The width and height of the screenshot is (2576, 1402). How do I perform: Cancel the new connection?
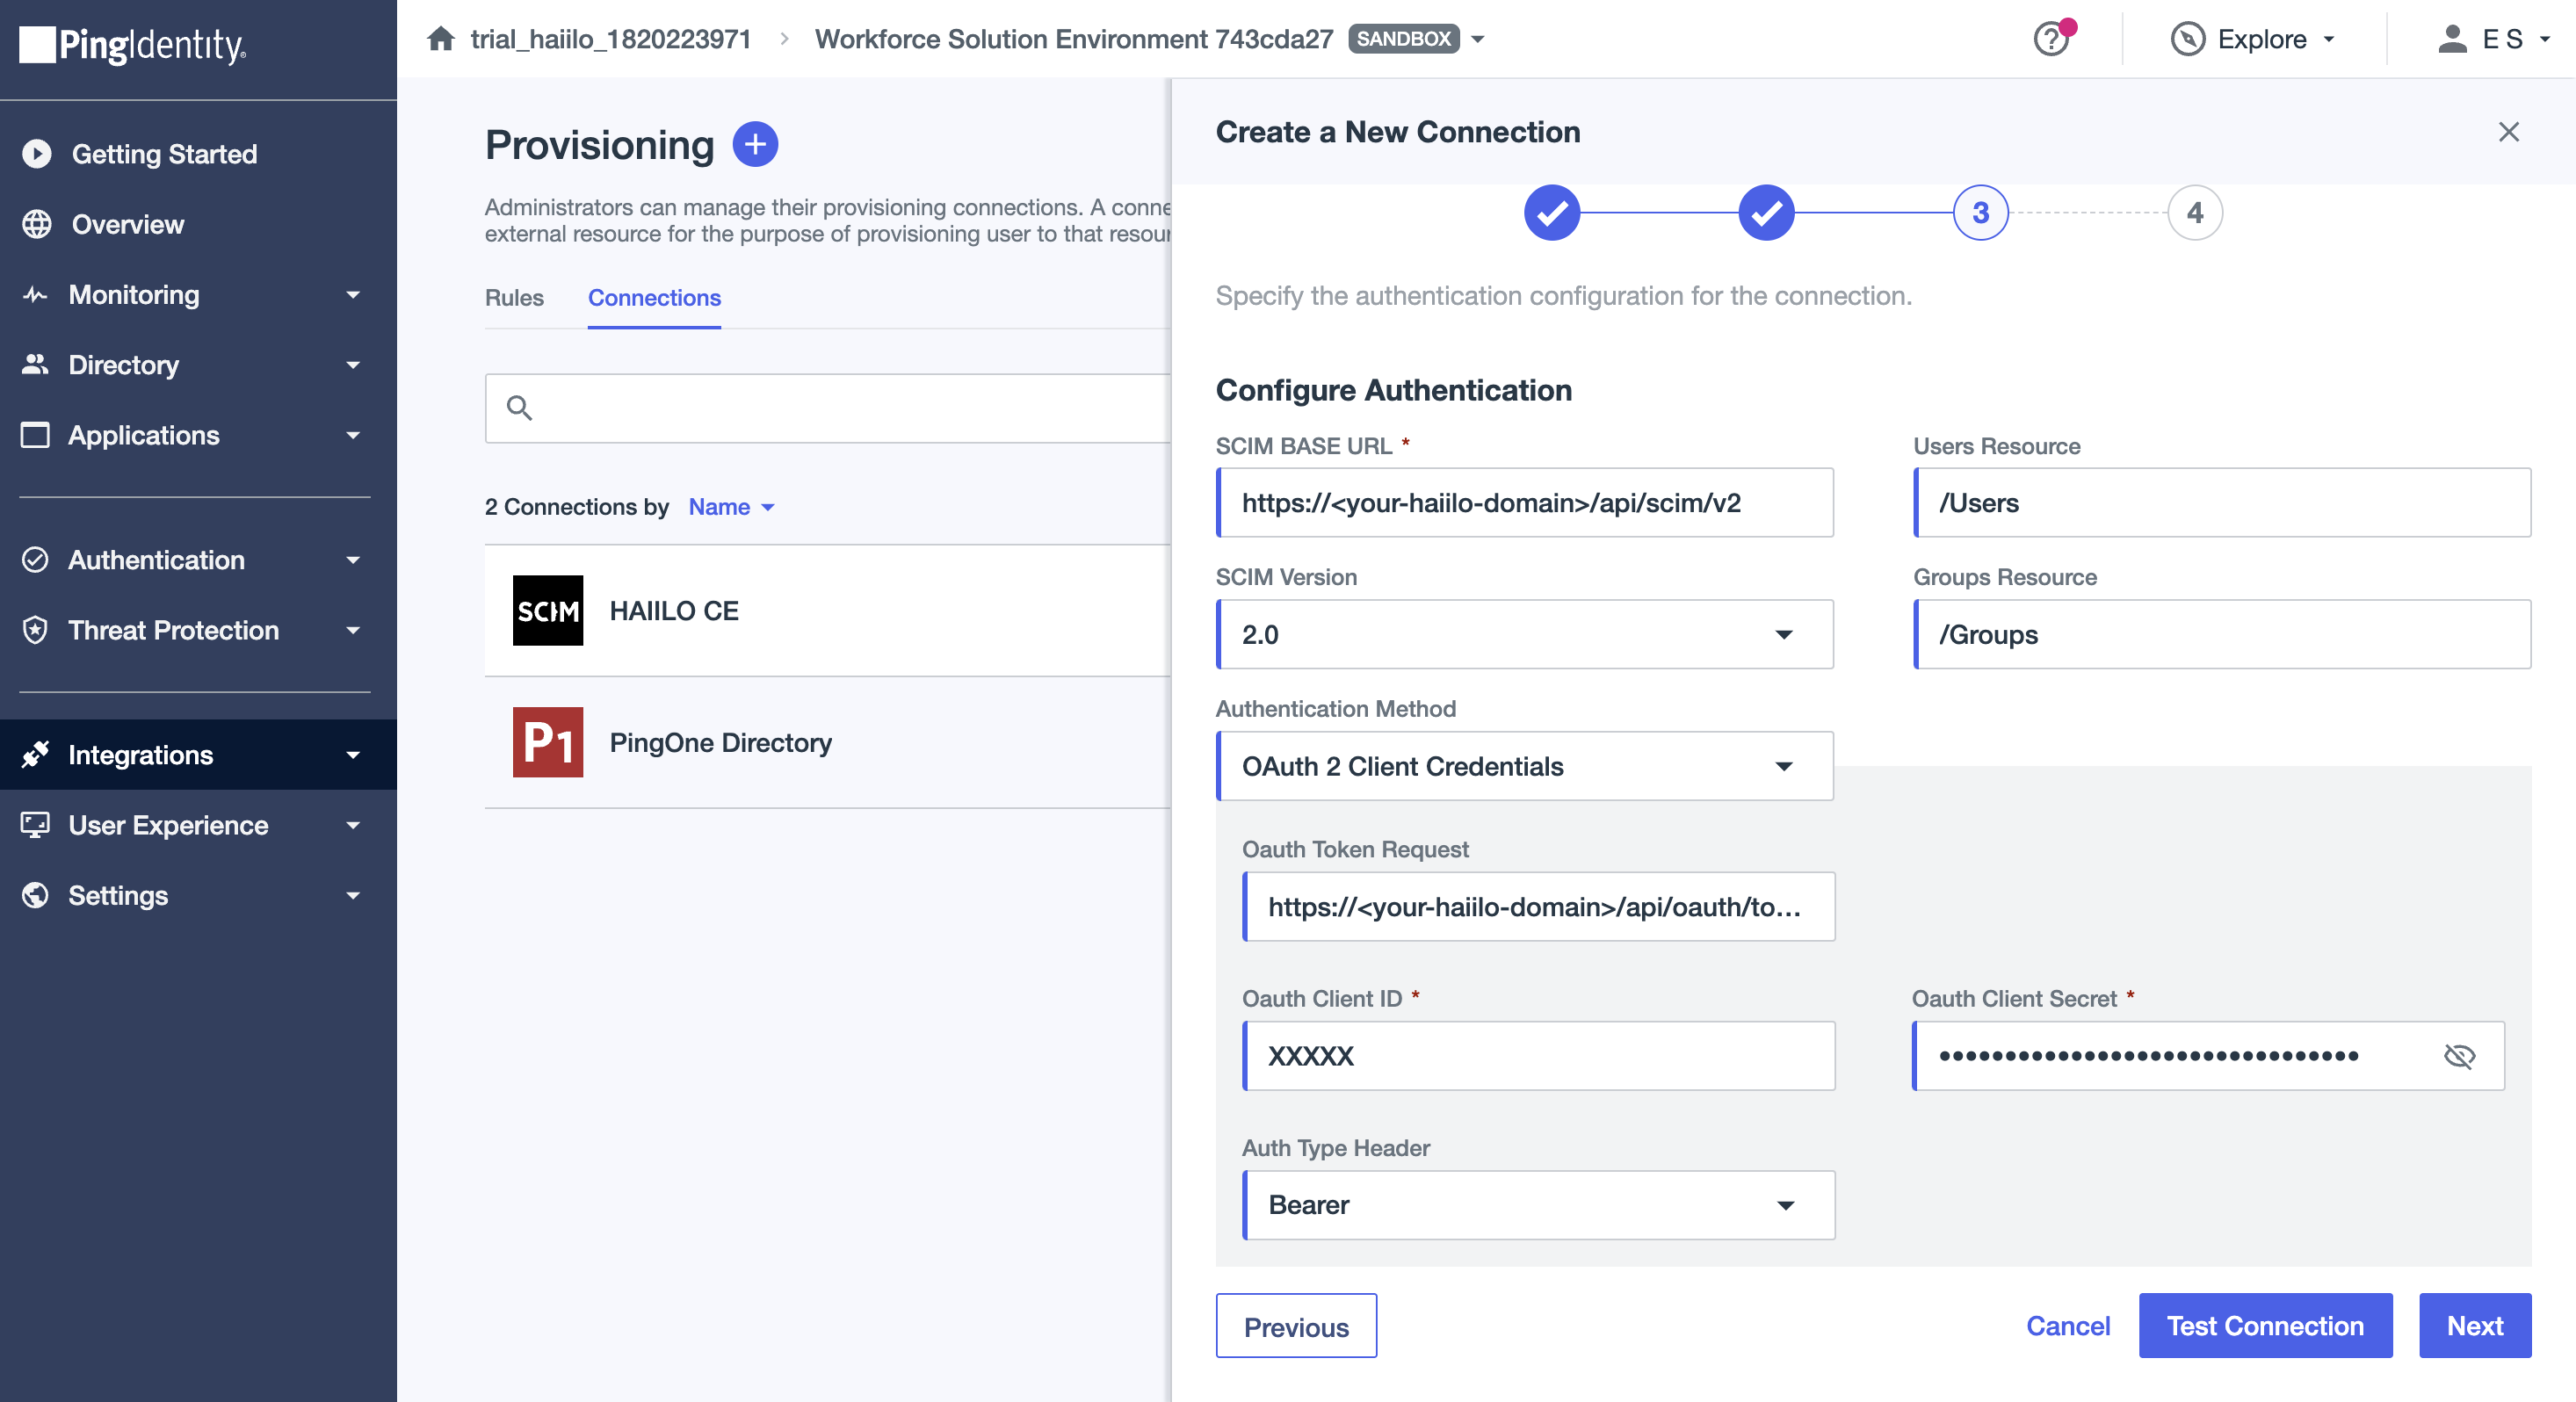[2068, 1326]
